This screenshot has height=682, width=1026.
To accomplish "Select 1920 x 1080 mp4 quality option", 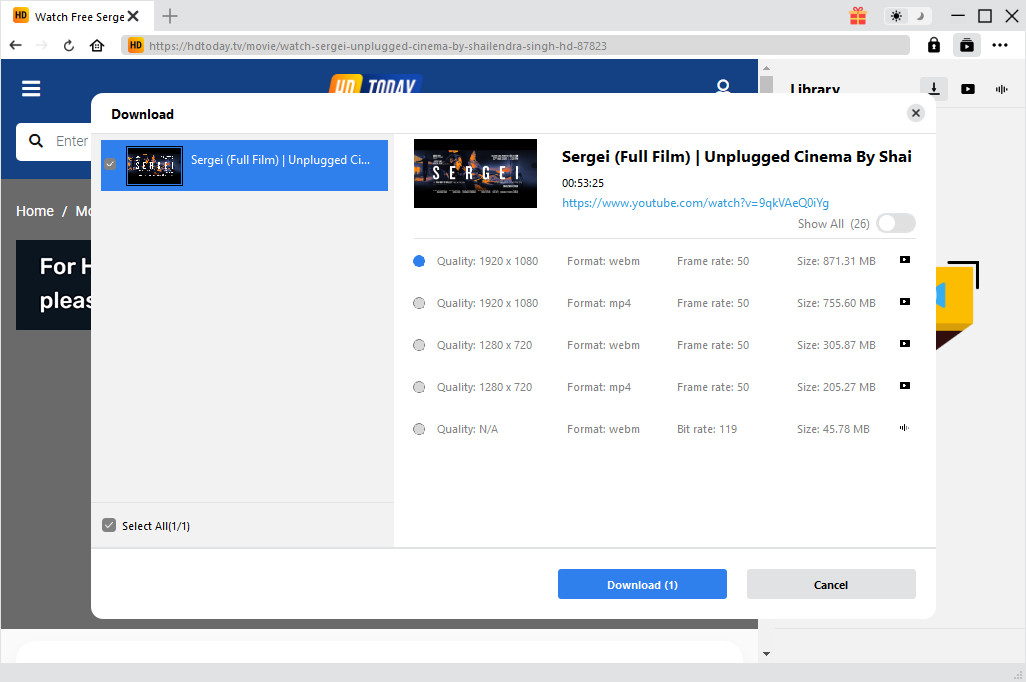I will (x=419, y=303).
